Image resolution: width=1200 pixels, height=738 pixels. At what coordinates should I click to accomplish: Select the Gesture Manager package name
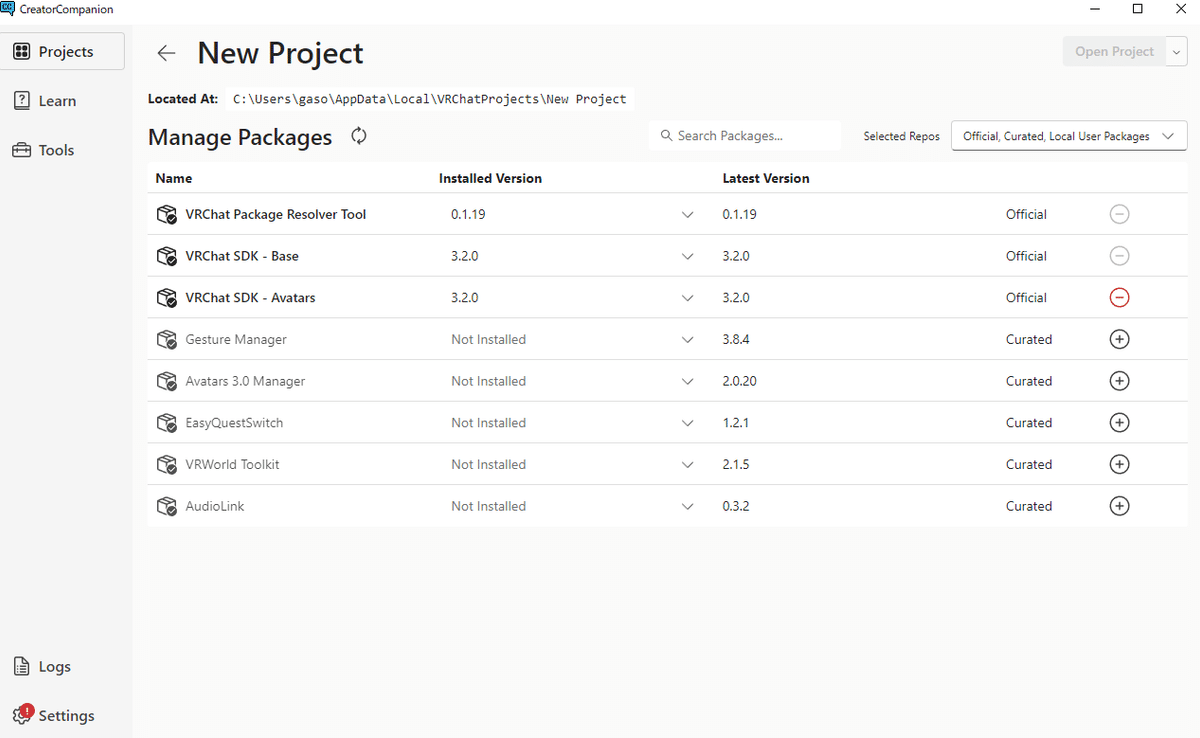point(236,340)
